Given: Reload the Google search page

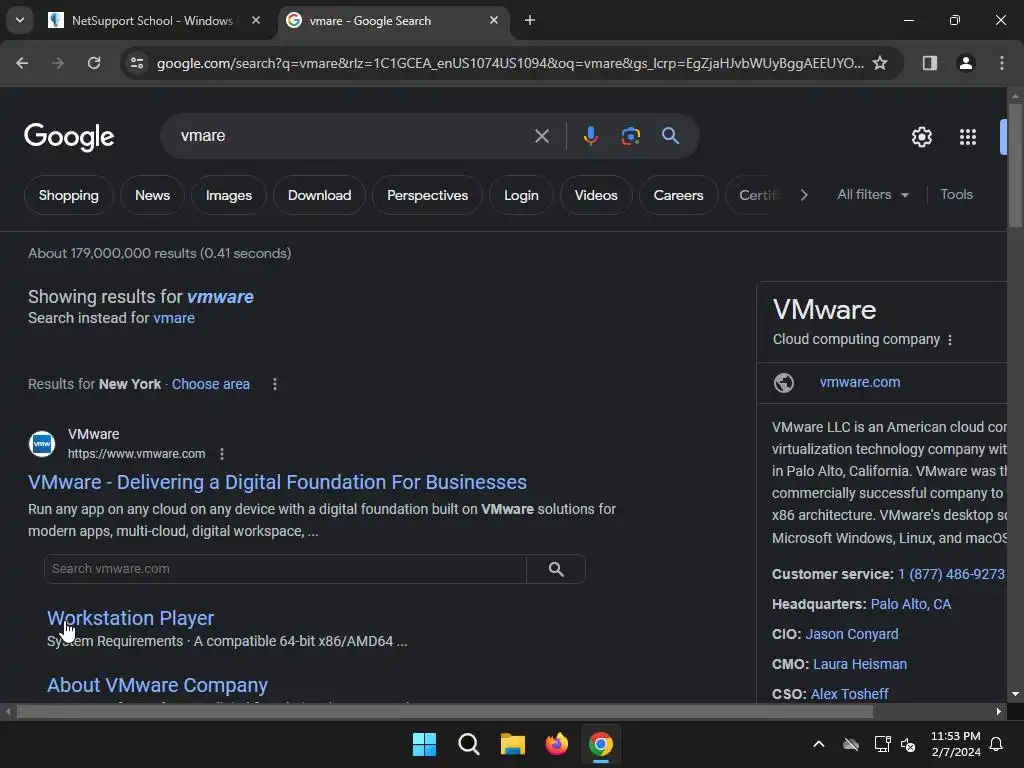Looking at the screenshot, I should [x=94, y=63].
